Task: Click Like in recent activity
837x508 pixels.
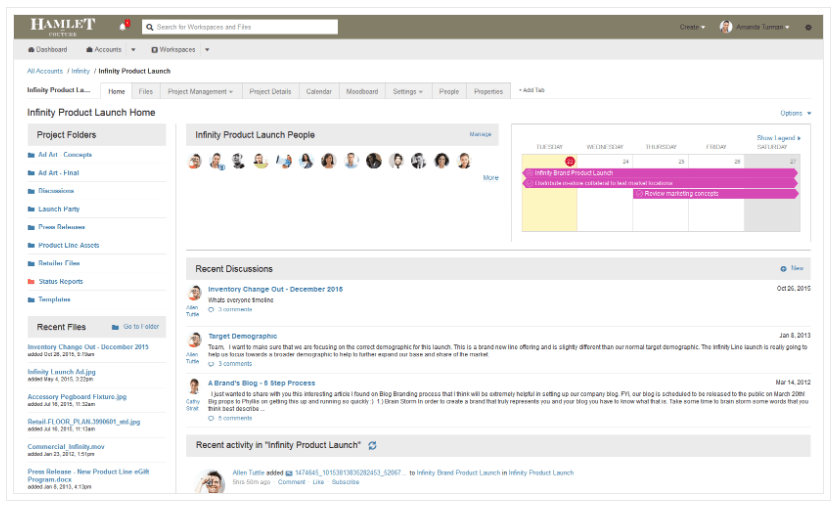Action: [318, 482]
